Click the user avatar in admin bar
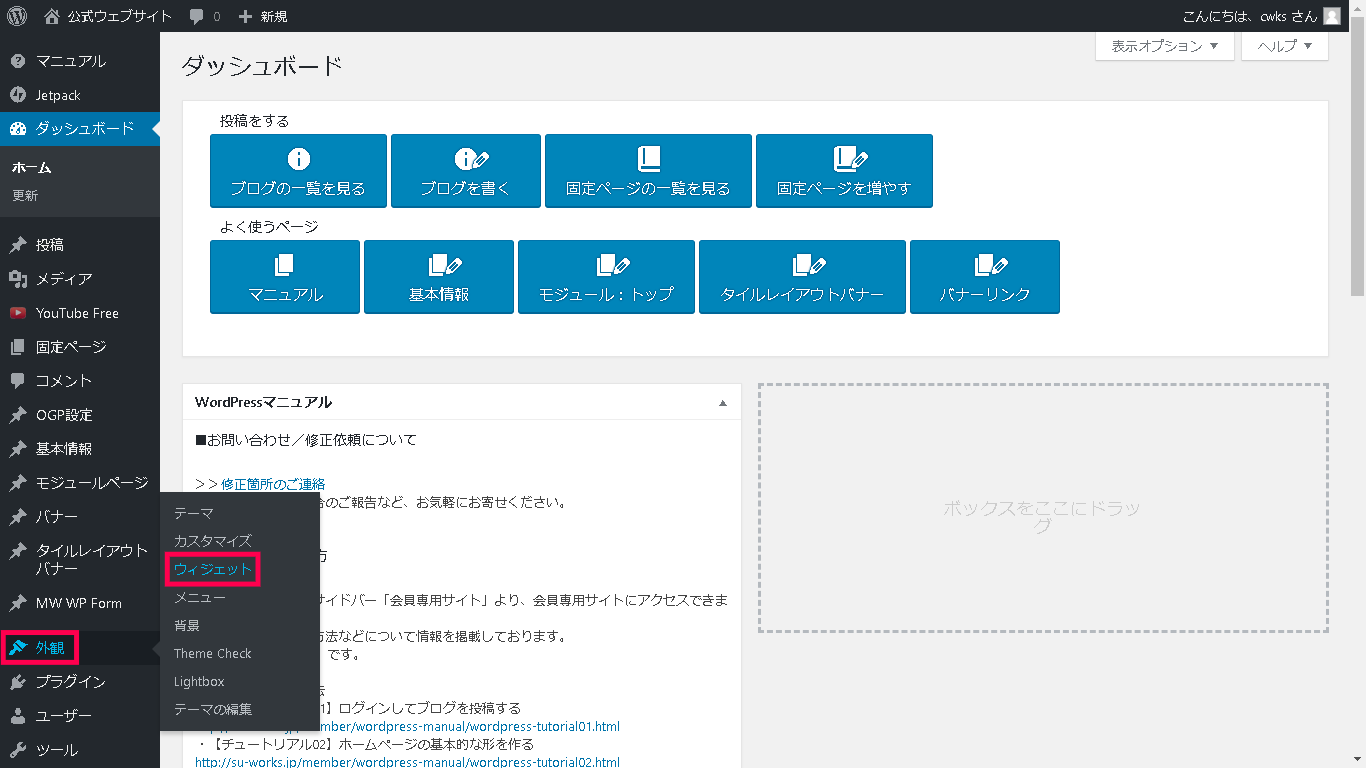This screenshot has width=1366, height=768. pos(1331,16)
